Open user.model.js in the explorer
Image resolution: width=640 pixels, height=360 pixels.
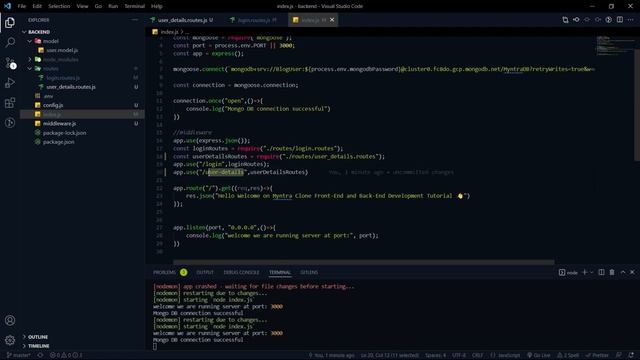(x=62, y=50)
